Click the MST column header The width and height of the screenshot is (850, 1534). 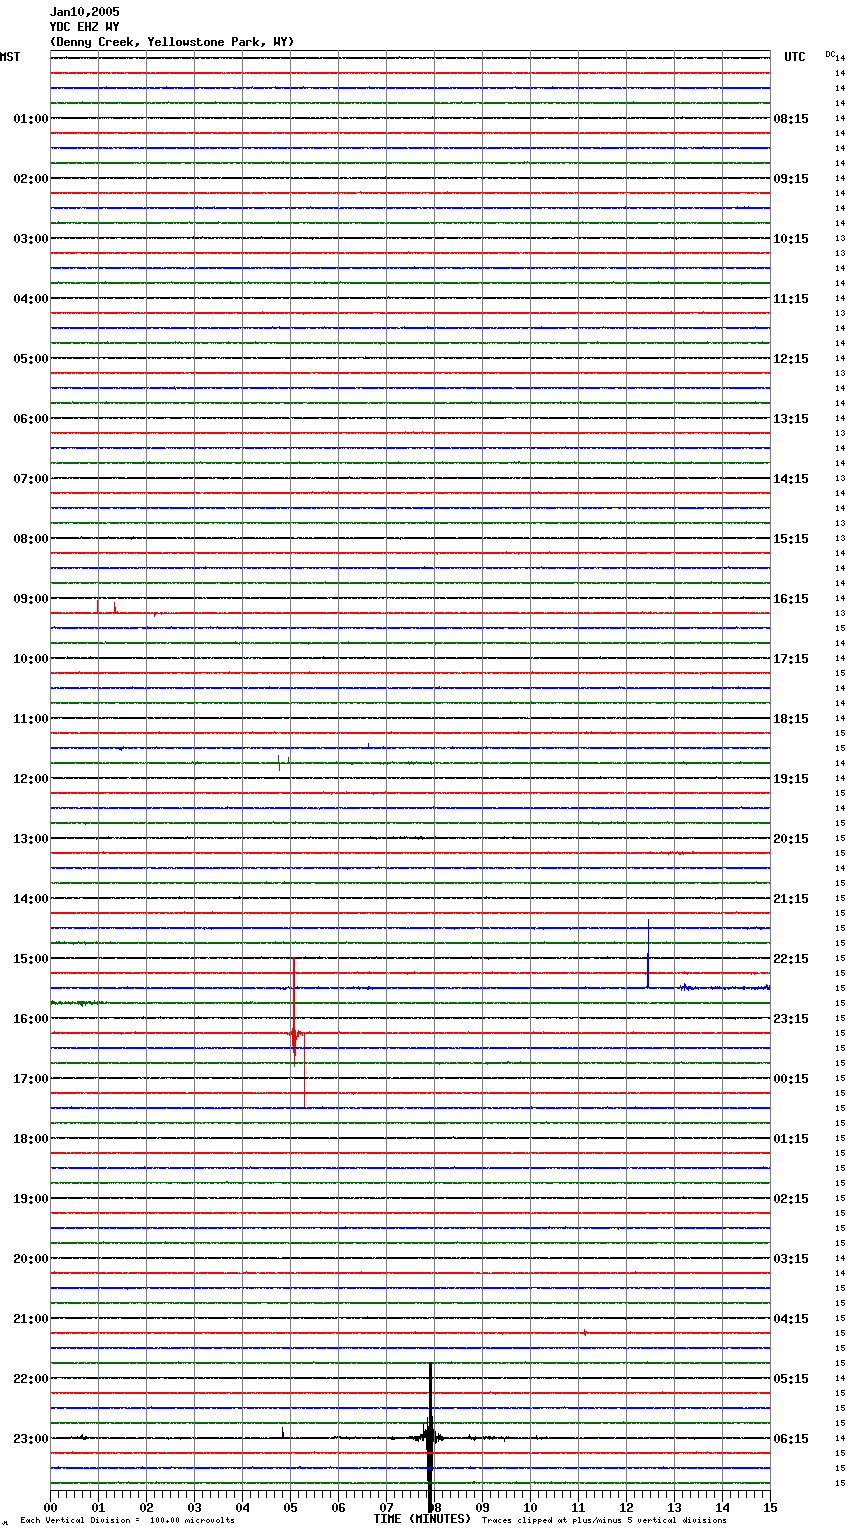click(10, 57)
